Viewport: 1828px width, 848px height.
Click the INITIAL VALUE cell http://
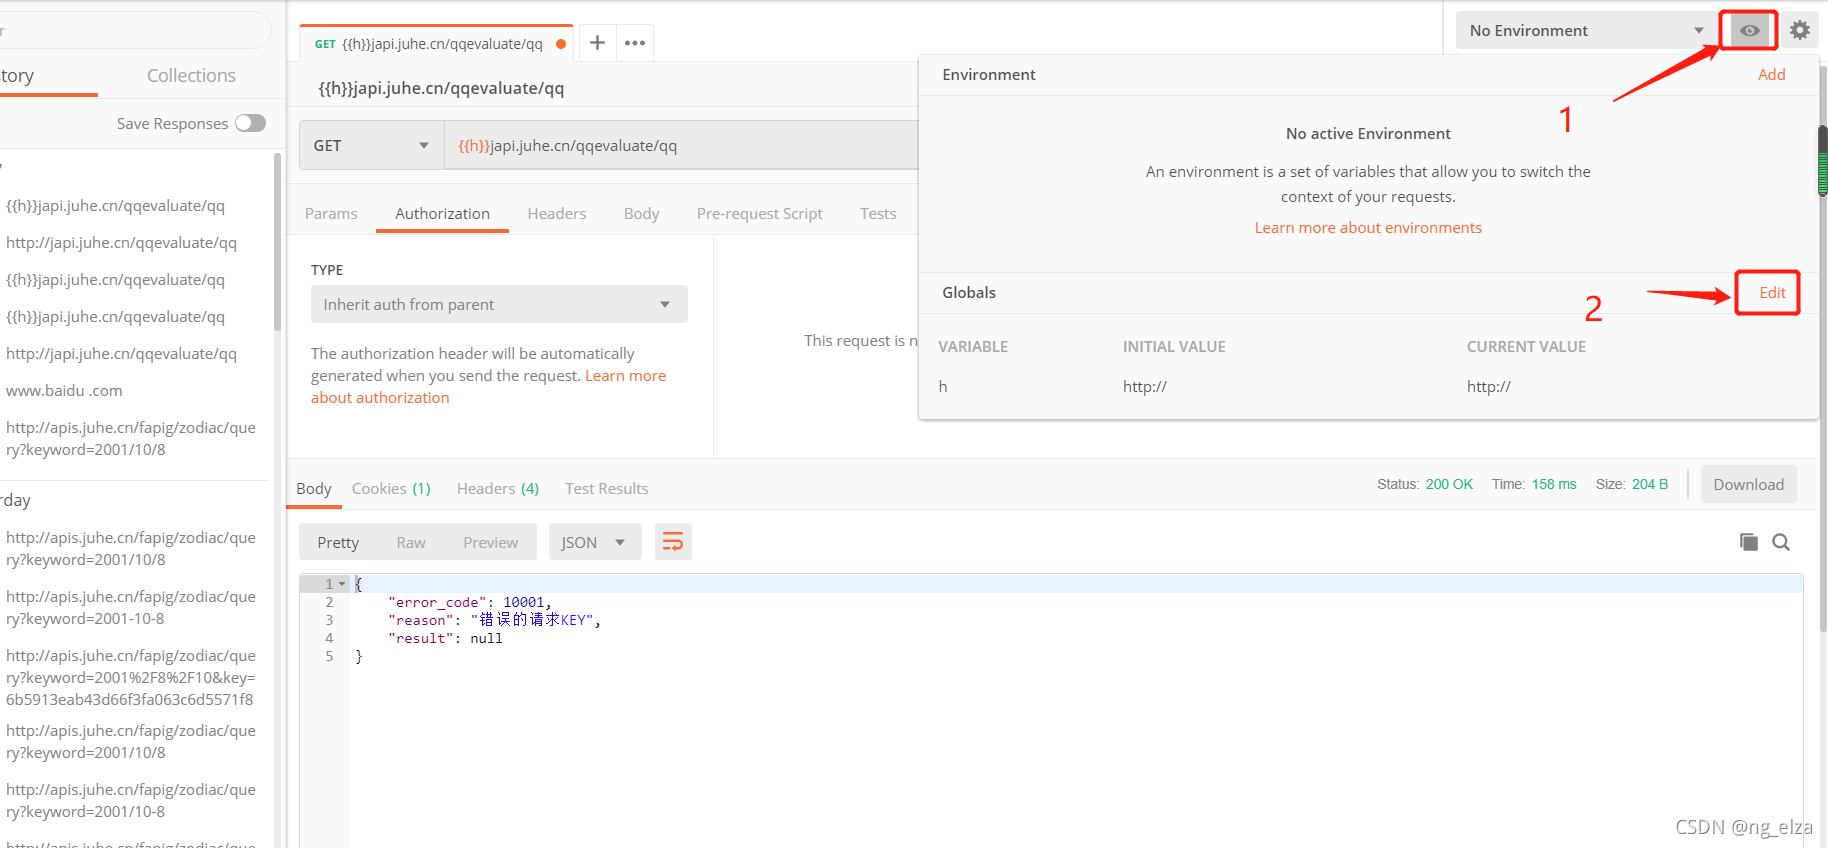point(1144,386)
